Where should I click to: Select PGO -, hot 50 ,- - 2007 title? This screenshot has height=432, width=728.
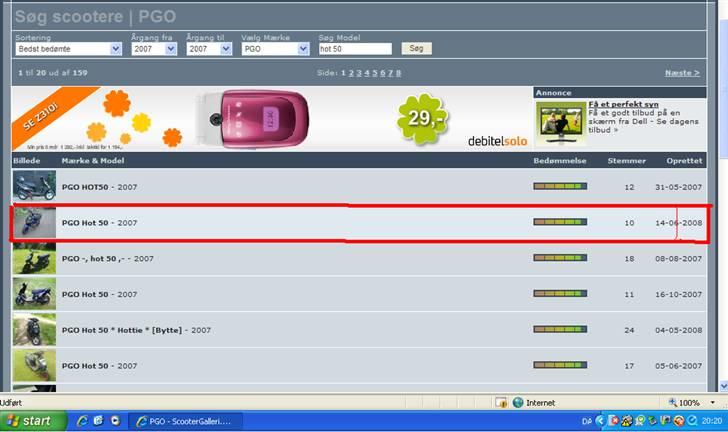click(107, 259)
